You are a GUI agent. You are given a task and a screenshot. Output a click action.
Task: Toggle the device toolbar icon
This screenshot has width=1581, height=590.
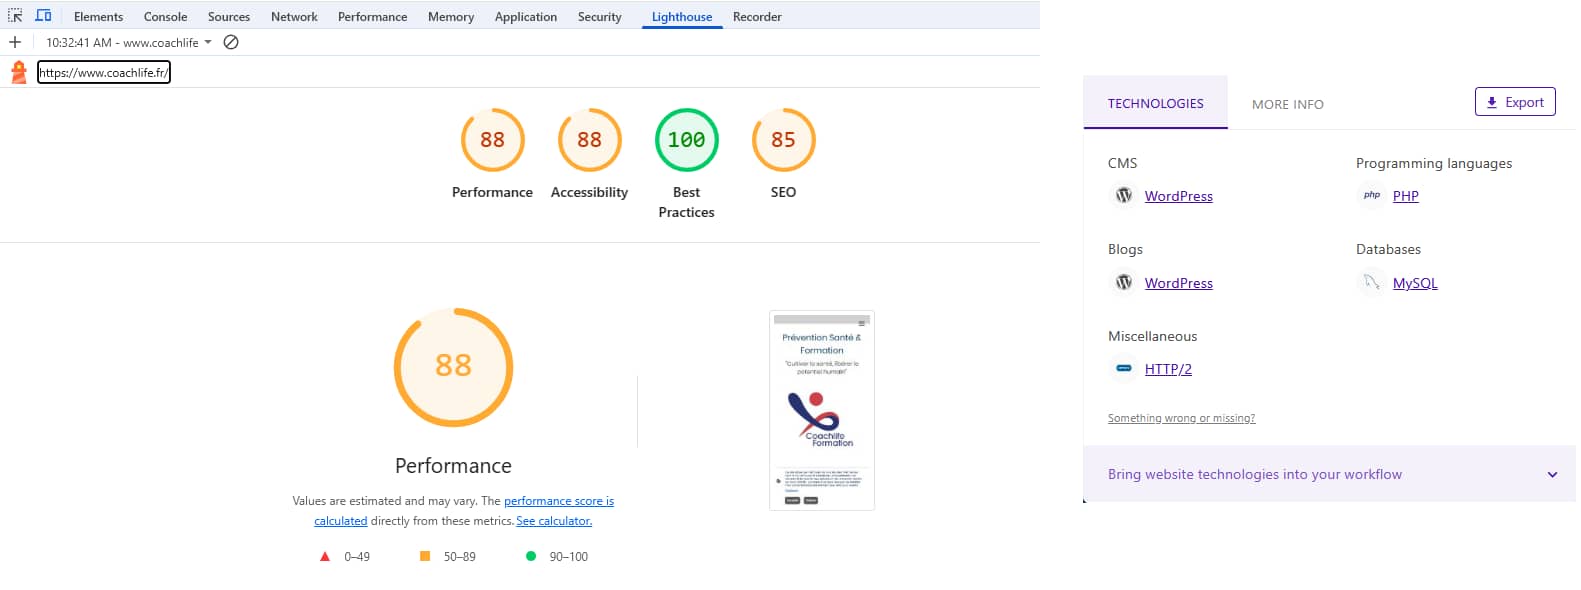(x=43, y=16)
